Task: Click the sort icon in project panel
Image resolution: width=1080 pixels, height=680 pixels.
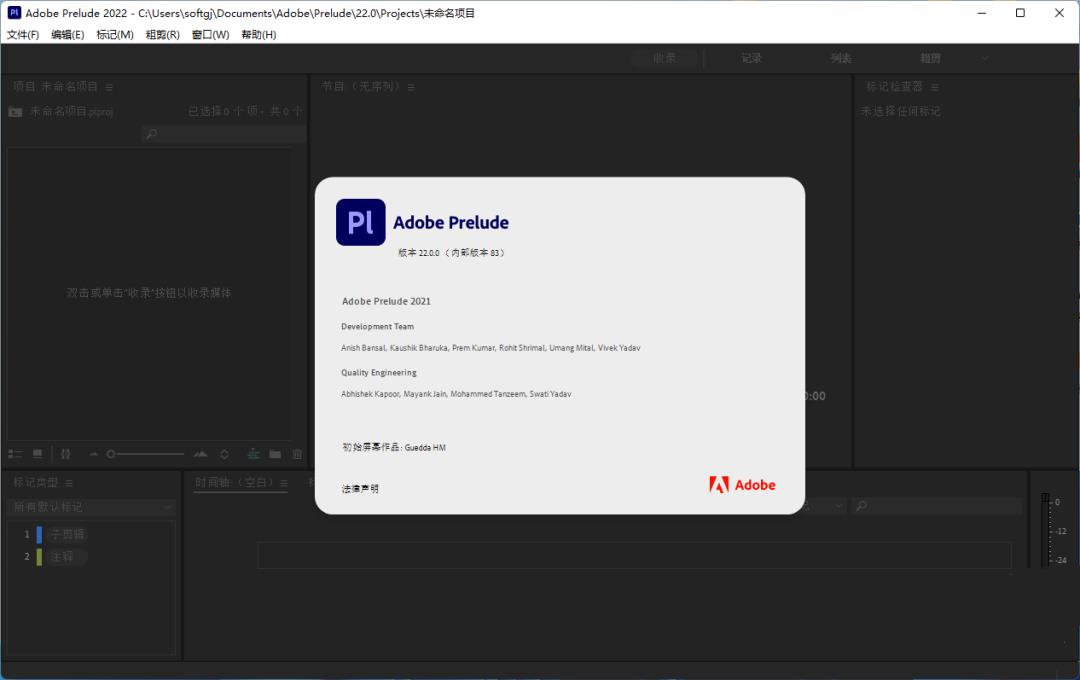Action: pos(65,454)
